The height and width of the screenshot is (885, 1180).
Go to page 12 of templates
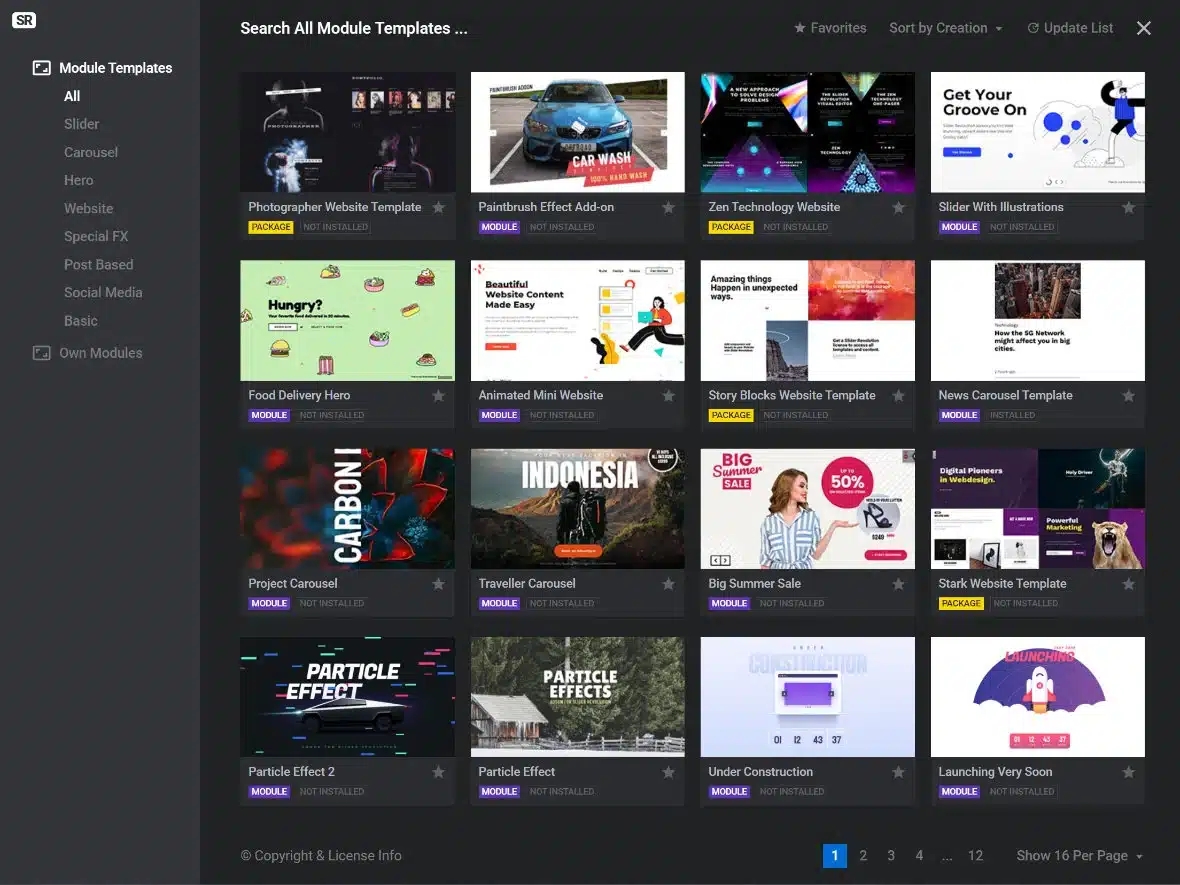coord(975,856)
